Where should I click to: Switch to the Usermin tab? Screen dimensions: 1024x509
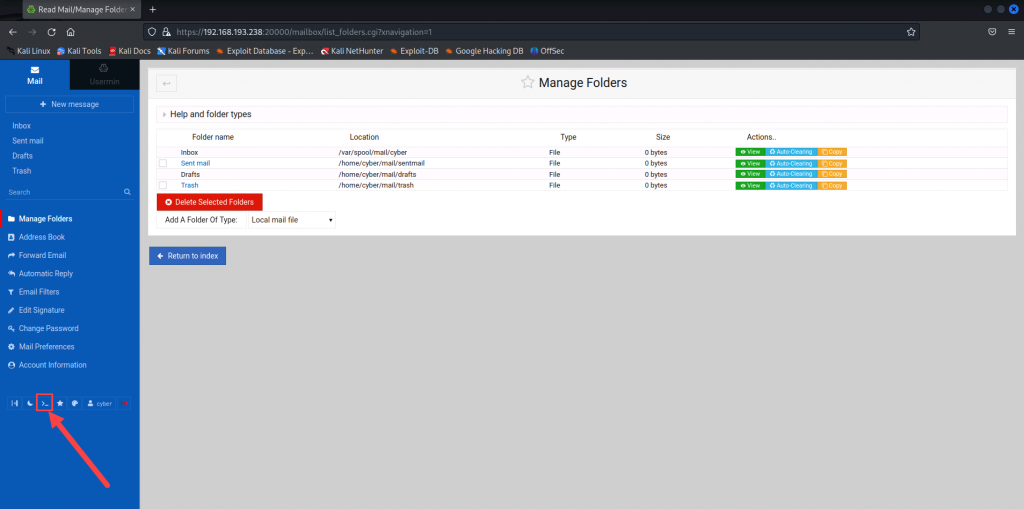[104, 75]
